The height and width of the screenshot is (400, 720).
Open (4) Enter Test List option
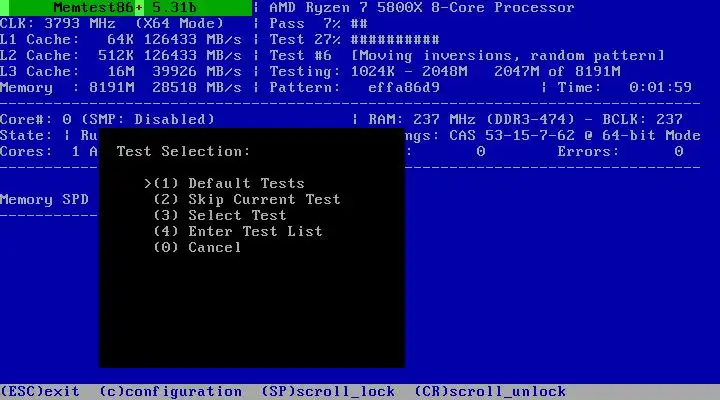238,231
